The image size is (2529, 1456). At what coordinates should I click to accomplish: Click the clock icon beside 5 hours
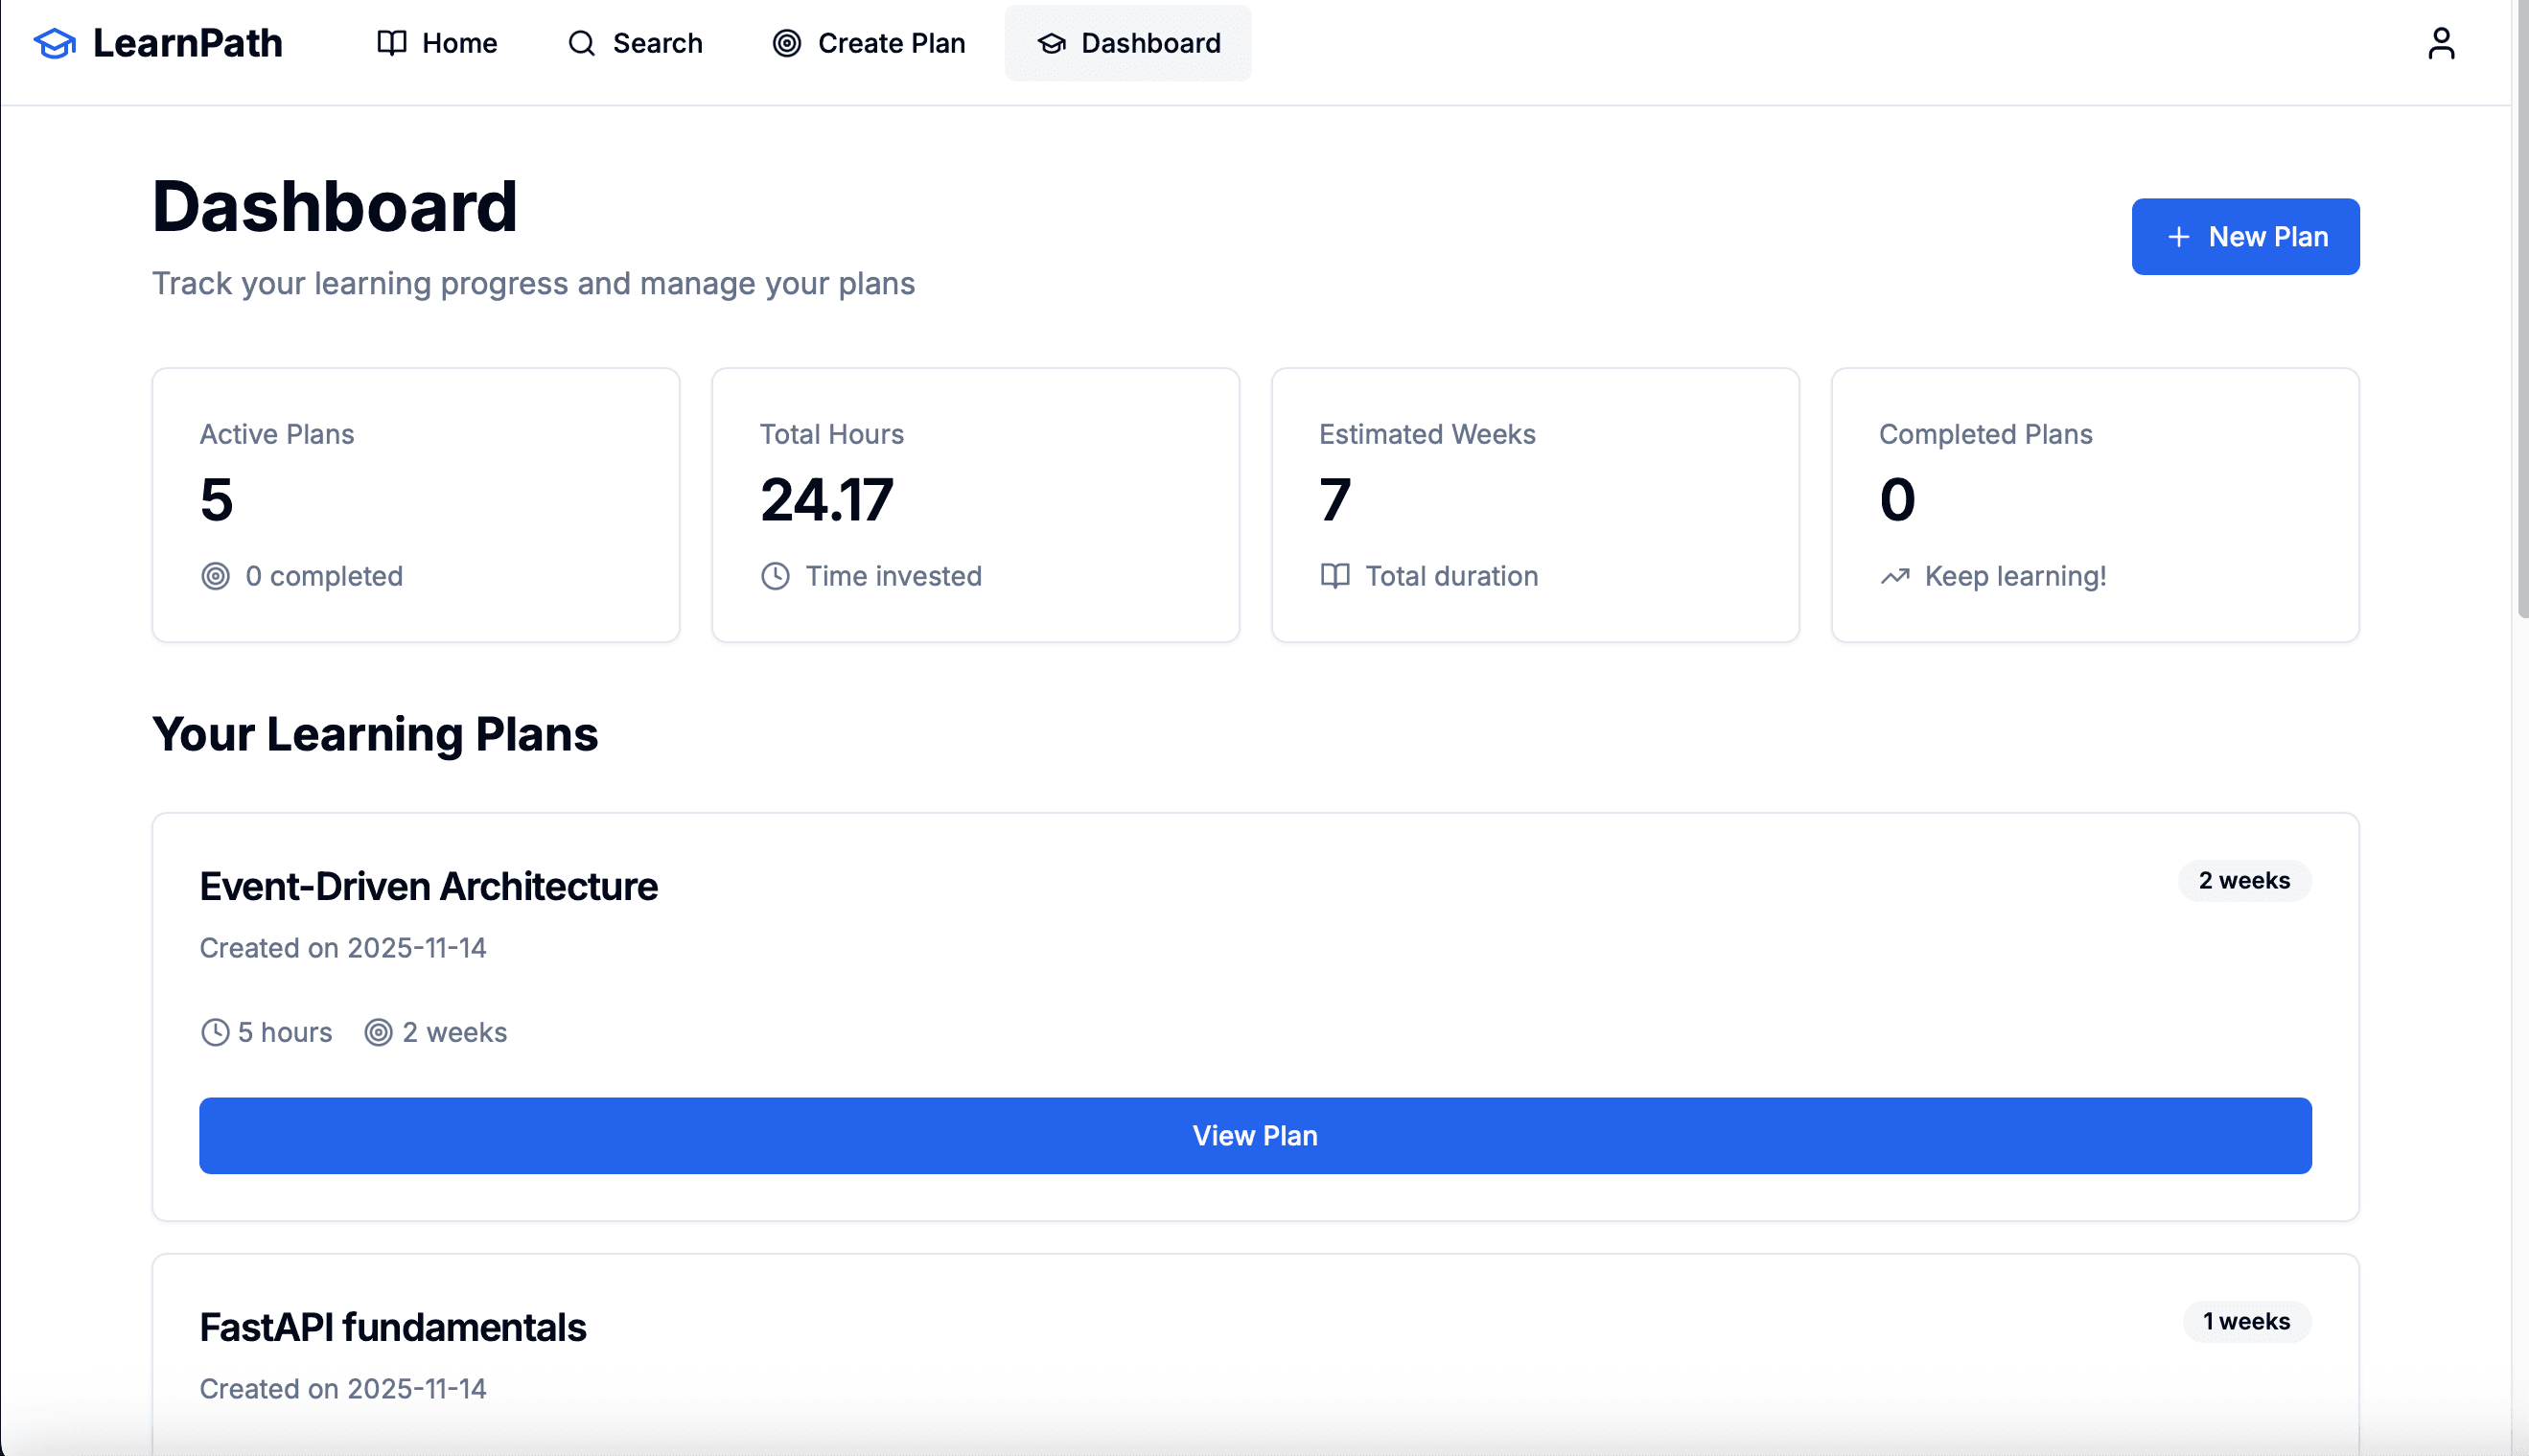[213, 1032]
